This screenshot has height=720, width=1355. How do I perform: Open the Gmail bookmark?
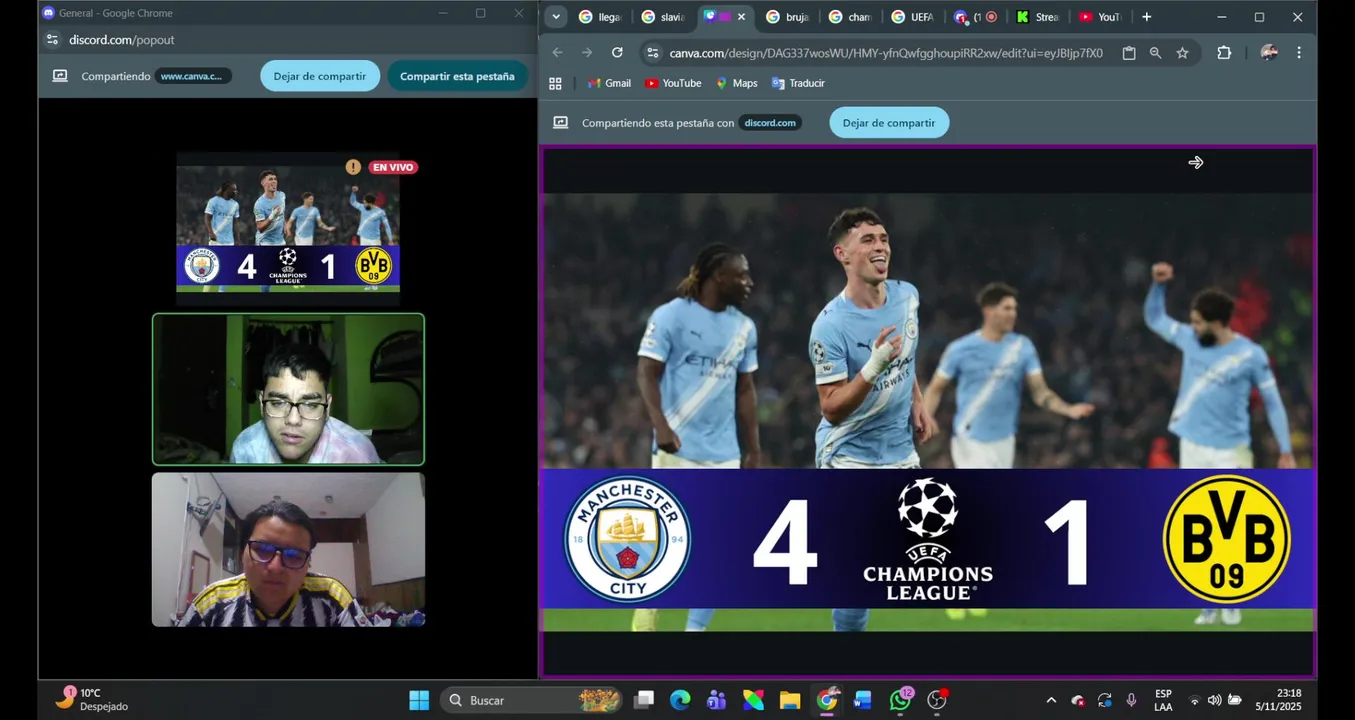pyautogui.click(x=609, y=83)
